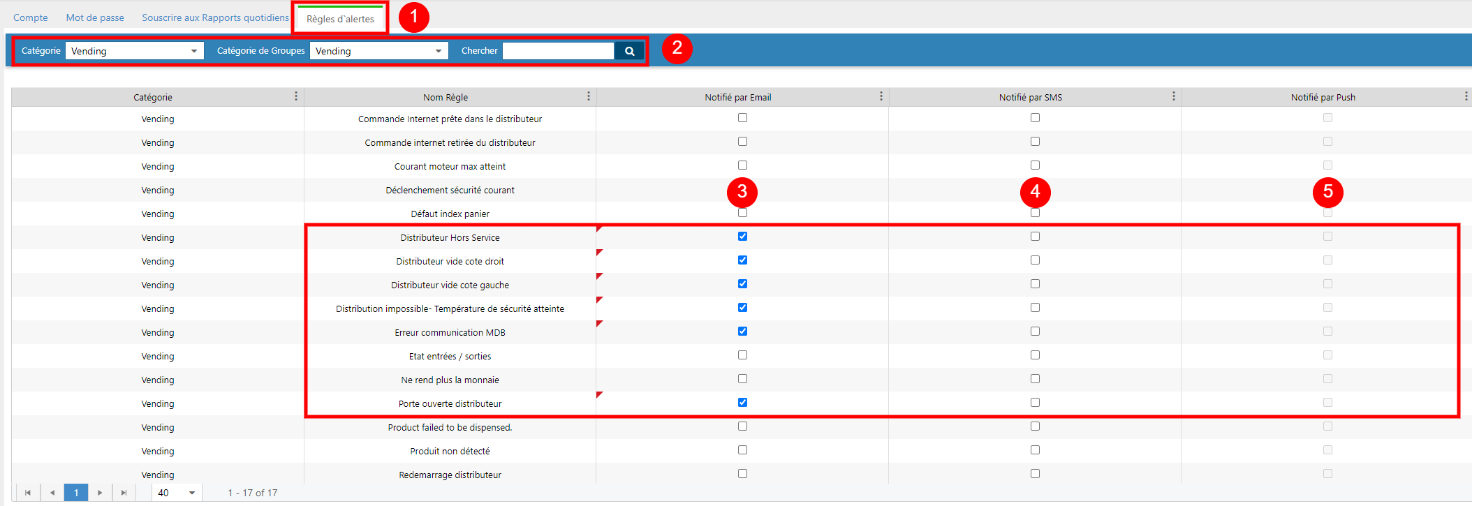Open the page size dropdown showing 40
This screenshot has width=1472, height=506.
click(x=177, y=493)
